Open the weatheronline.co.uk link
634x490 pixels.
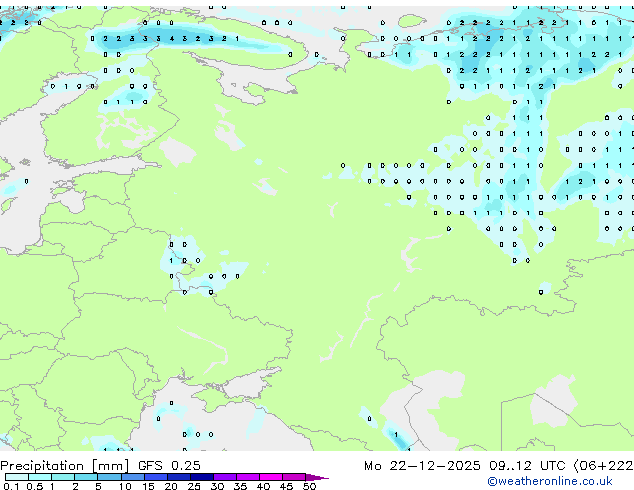click(550, 481)
